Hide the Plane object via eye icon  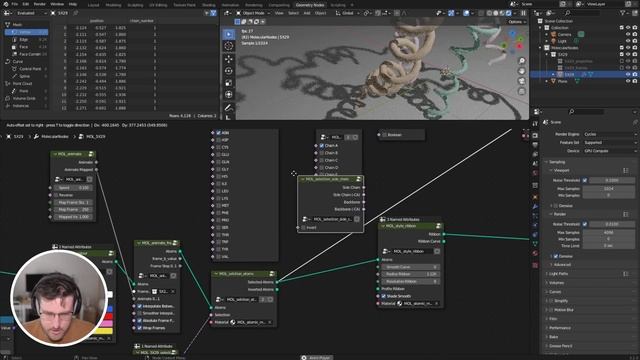628,81
